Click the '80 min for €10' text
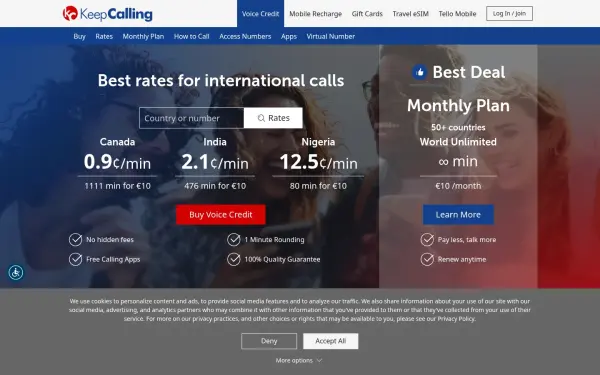 coord(318,186)
